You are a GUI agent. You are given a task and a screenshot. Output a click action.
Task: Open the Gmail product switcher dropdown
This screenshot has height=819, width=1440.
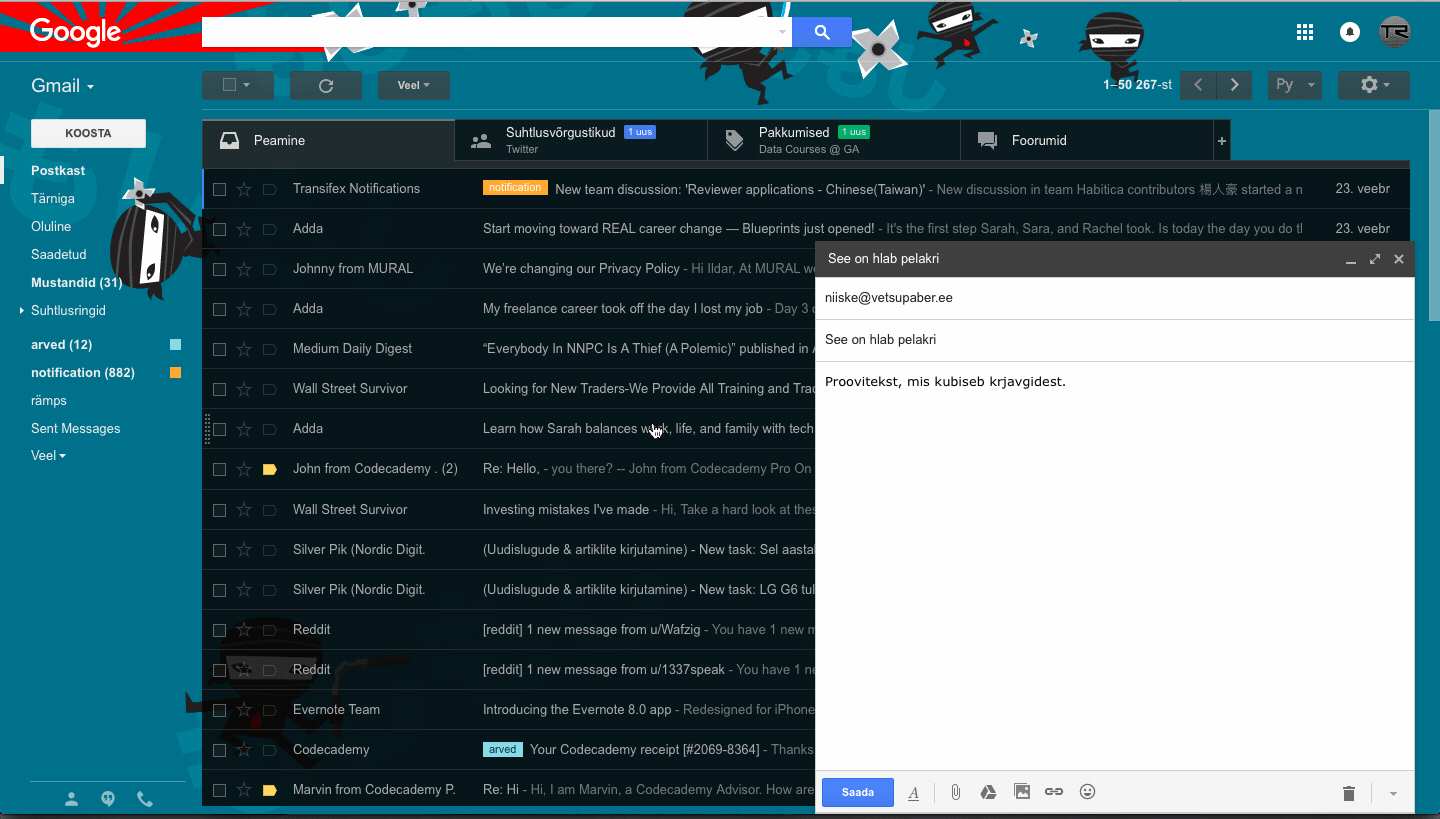(x=63, y=86)
